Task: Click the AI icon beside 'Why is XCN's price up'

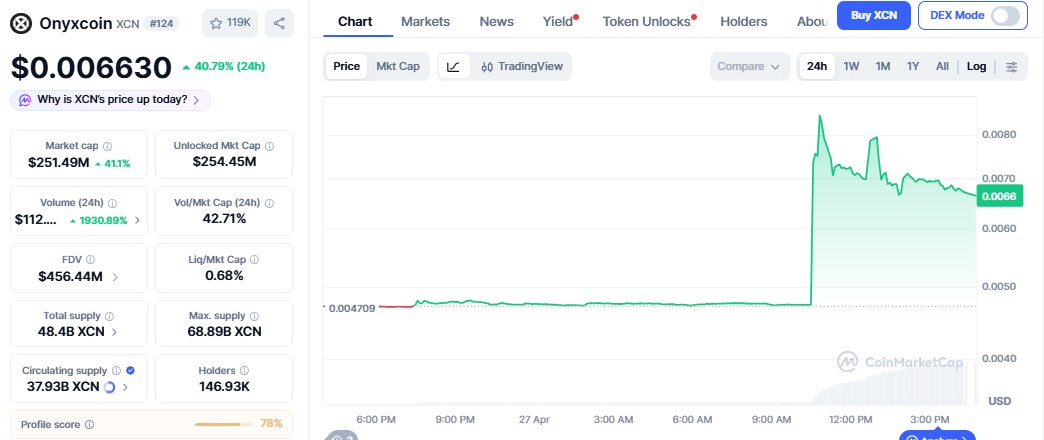Action: pos(25,101)
